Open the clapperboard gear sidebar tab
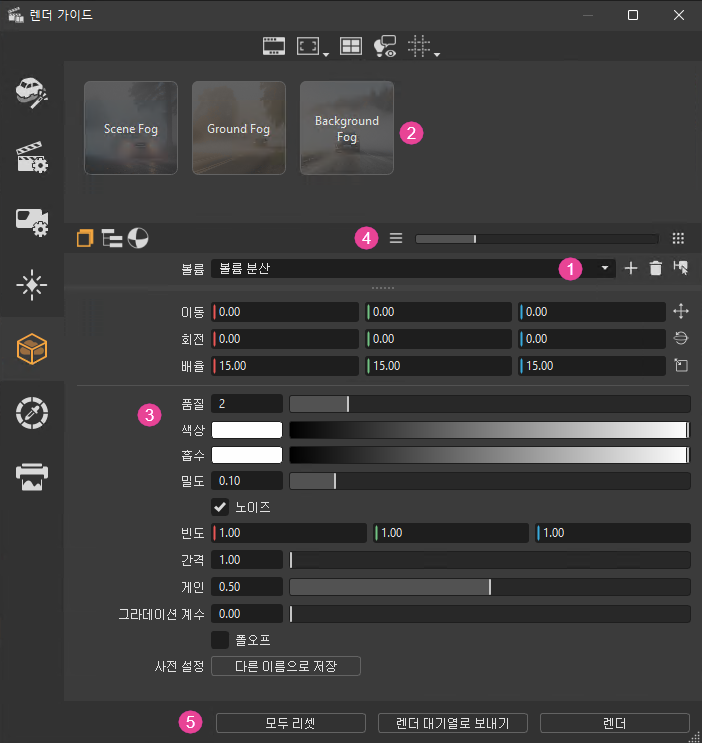This screenshot has width=702, height=743. (32, 157)
